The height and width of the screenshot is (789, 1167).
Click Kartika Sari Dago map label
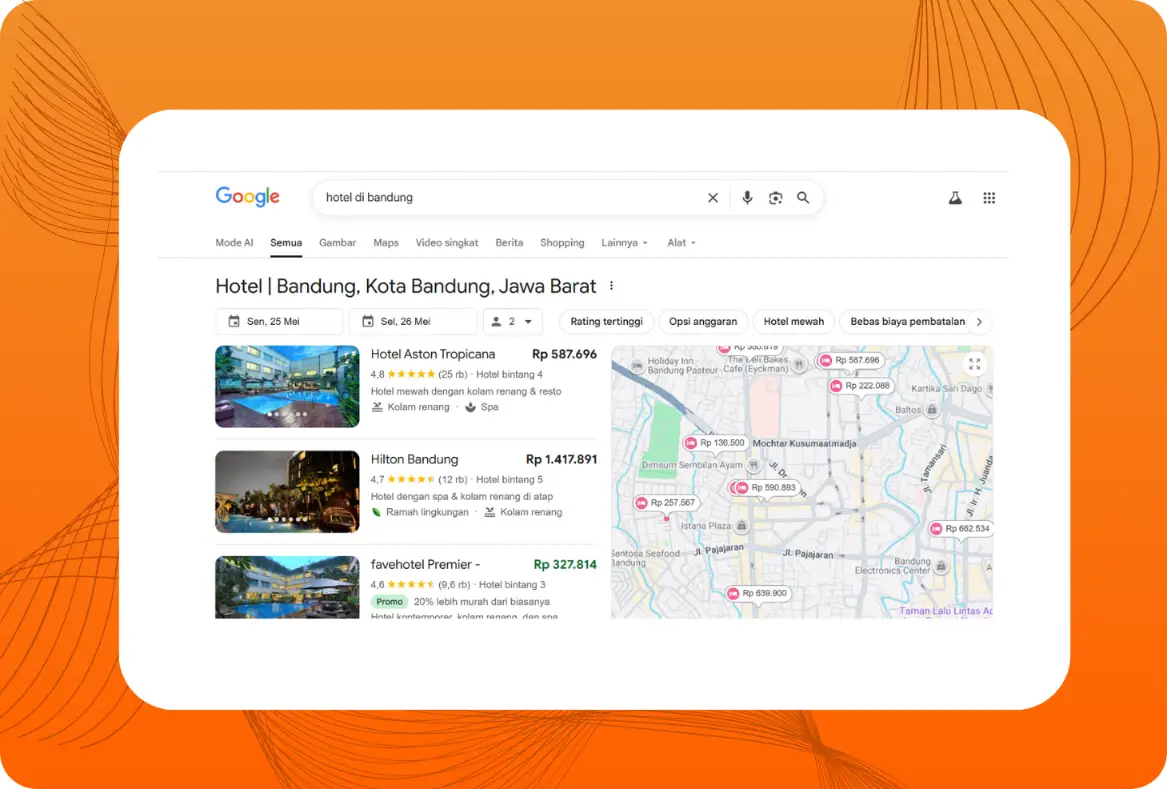pos(947,389)
